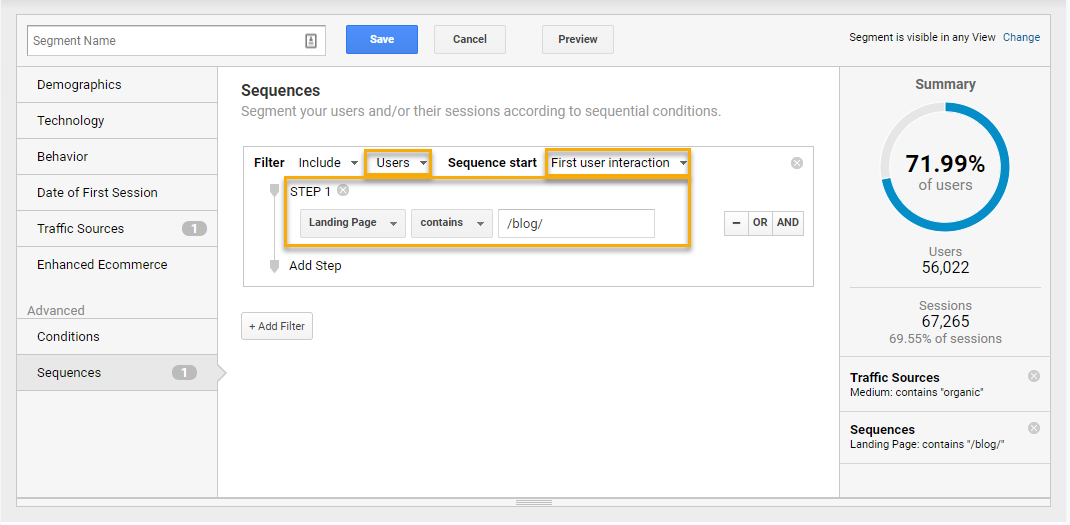Image resolution: width=1070 pixels, height=525 pixels.
Task: Open the Demographics section
Action: (x=79, y=85)
